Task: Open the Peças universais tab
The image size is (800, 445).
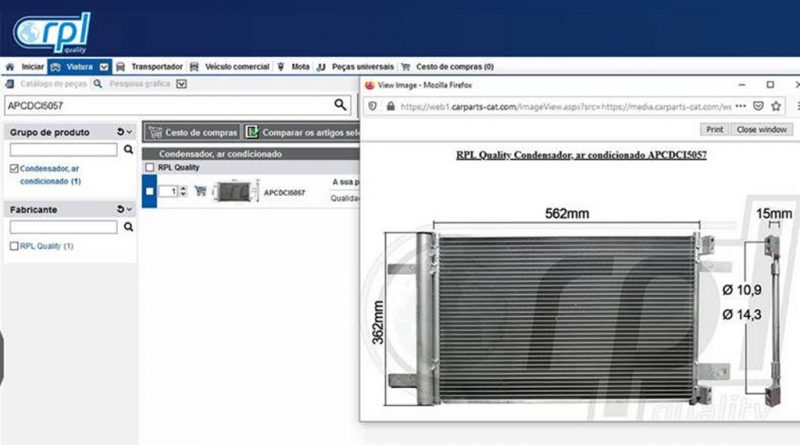Action: (363, 67)
